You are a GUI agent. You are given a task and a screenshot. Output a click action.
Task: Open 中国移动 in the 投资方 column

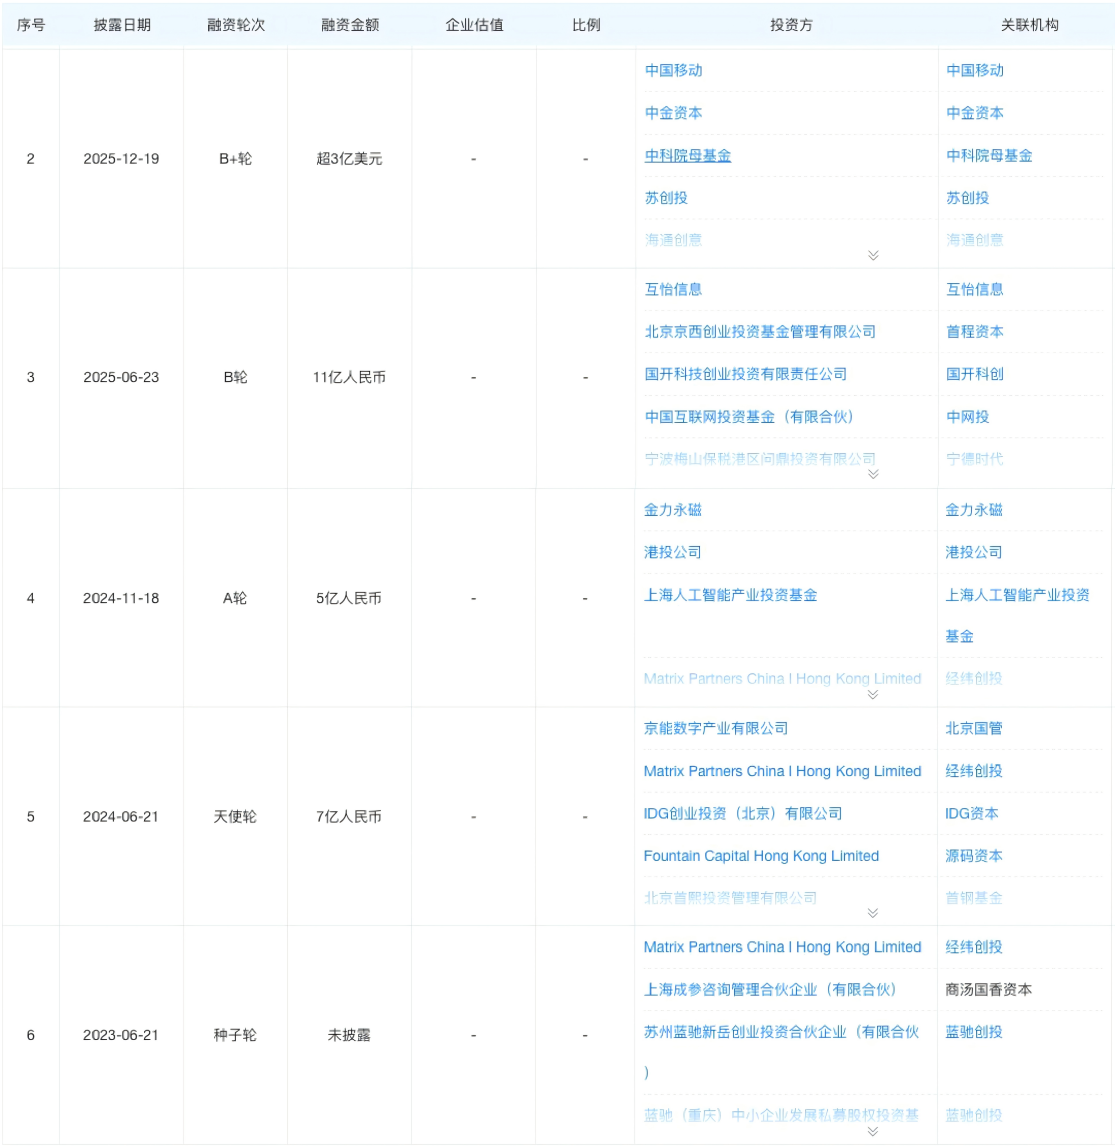pyautogui.click(x=674, y=70)
